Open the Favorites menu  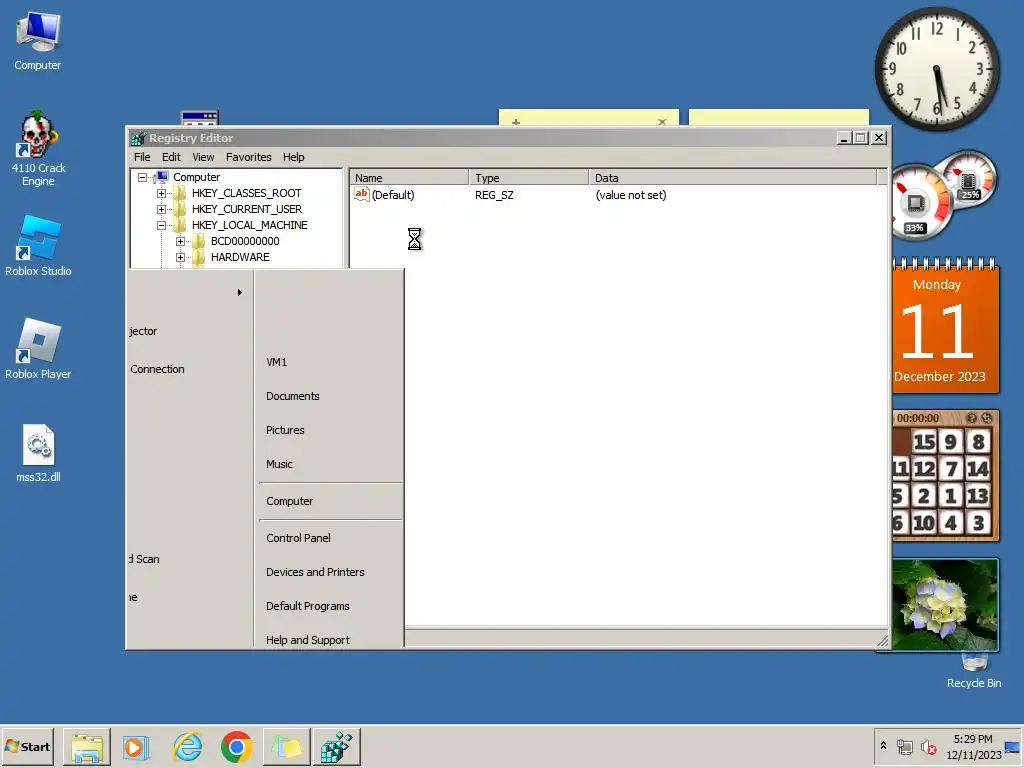[x=248, y=157]
